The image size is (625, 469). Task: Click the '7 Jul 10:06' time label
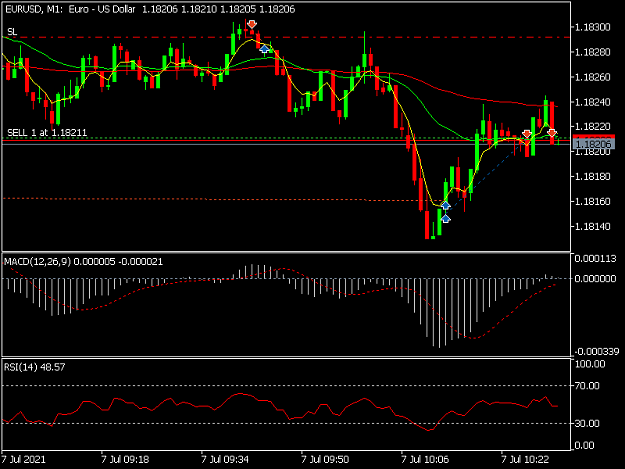click(425, 459)
